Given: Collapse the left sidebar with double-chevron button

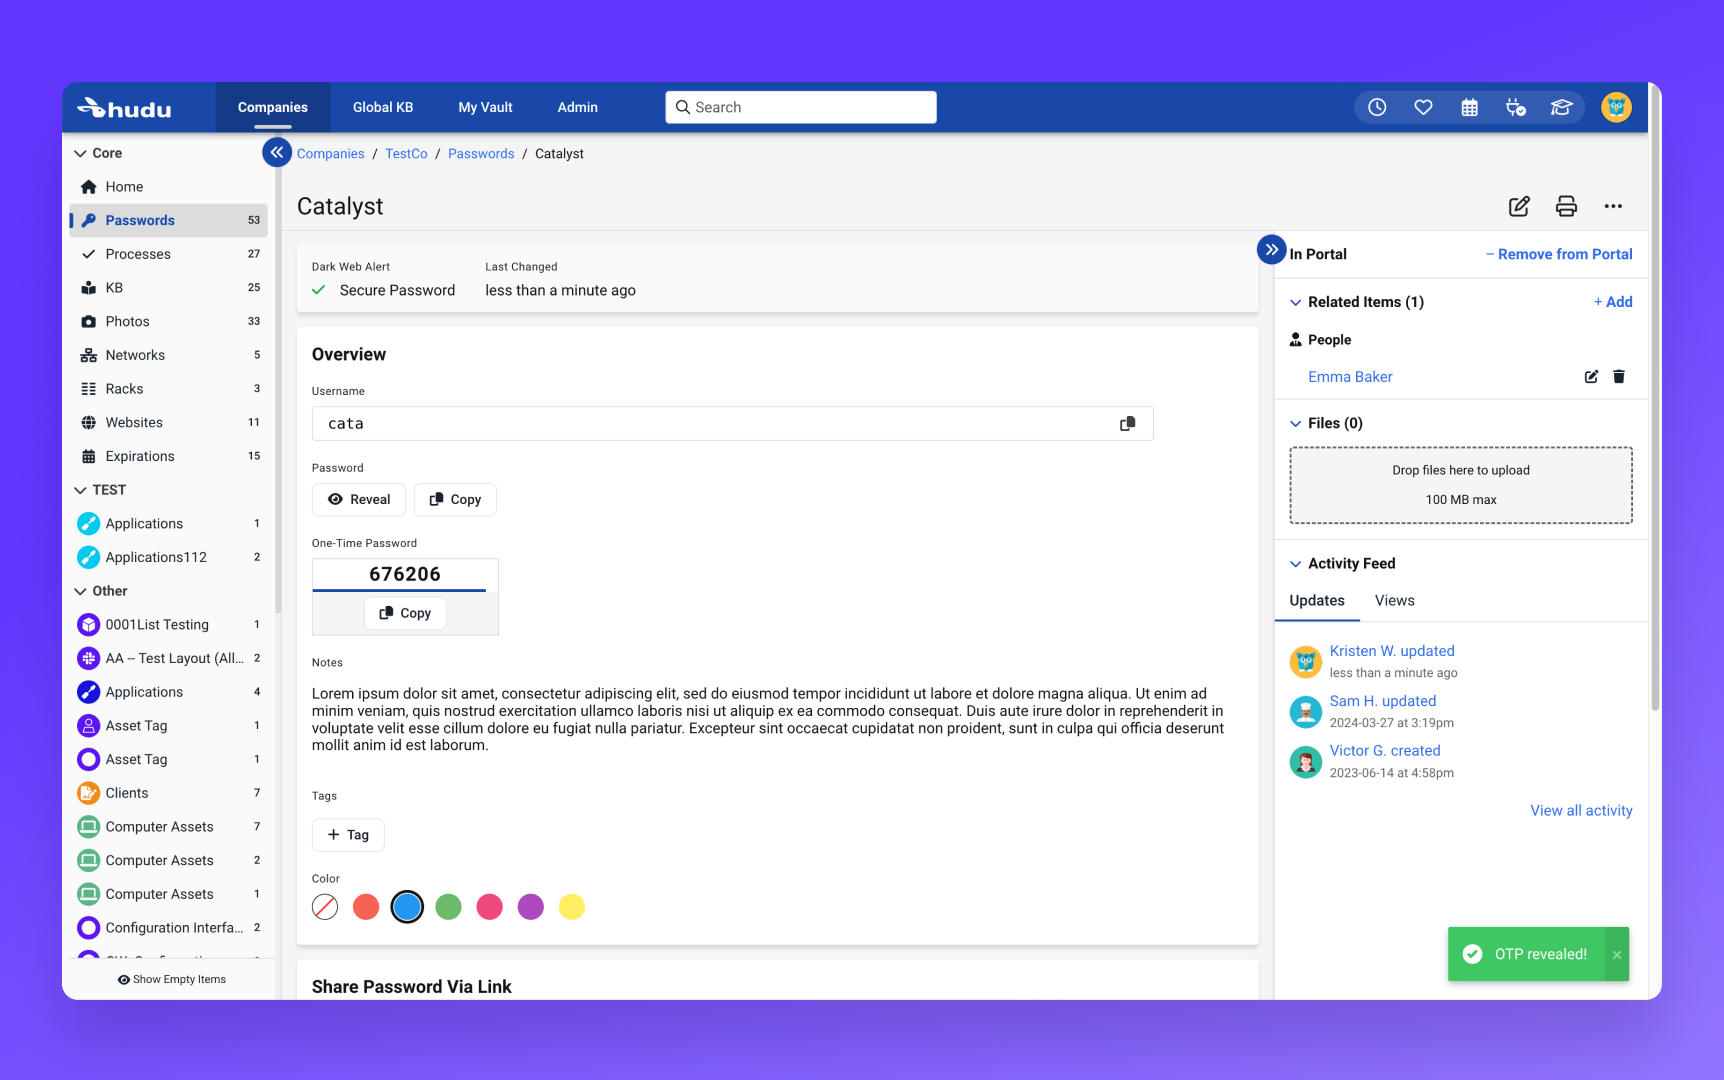Looking at the screenshot, I should 277,153.
